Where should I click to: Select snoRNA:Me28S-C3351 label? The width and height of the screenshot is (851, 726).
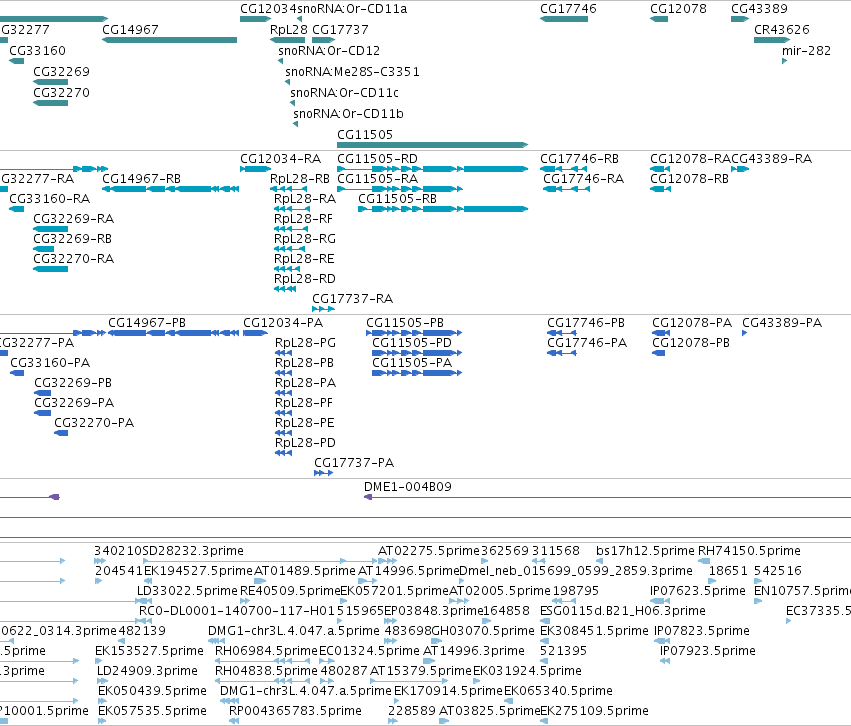click(352, 72)
